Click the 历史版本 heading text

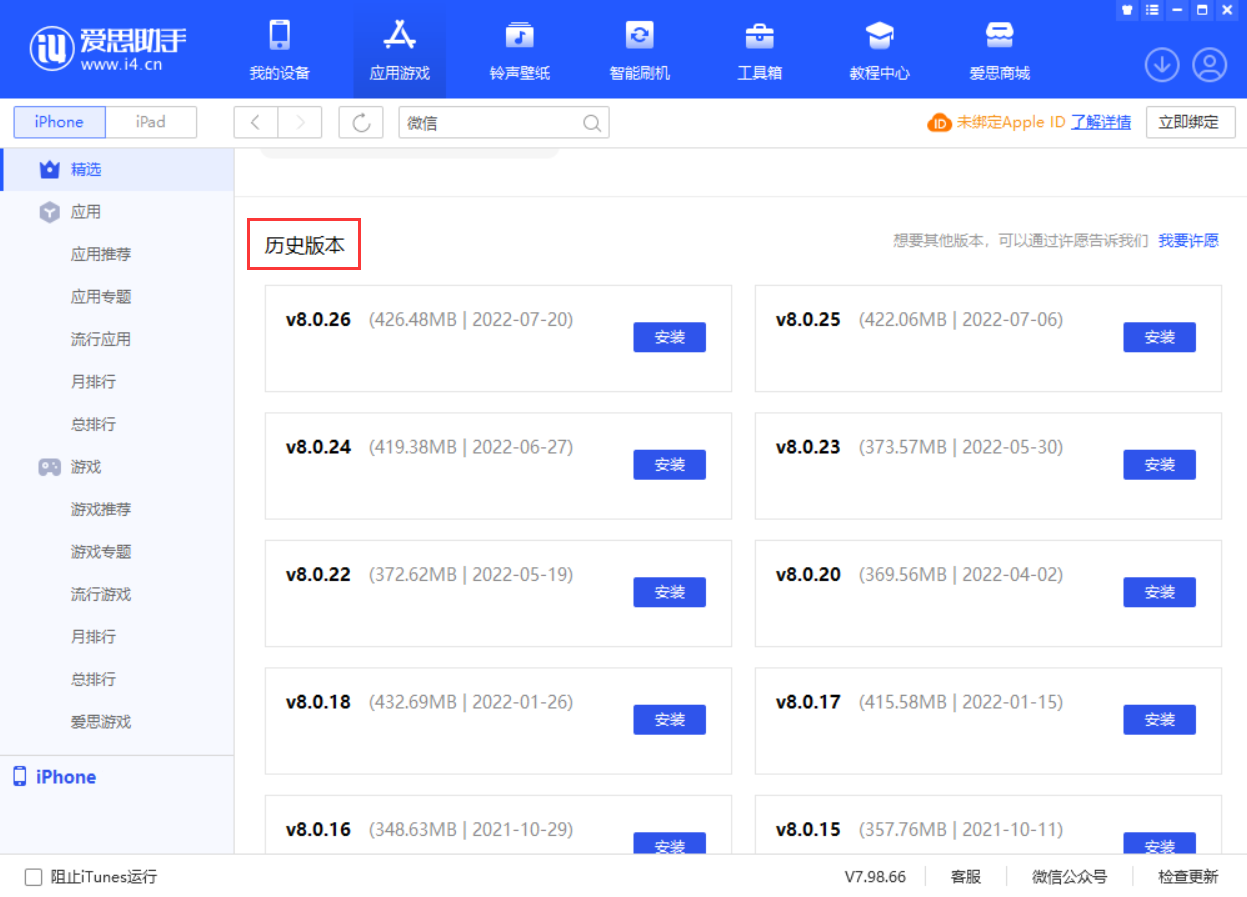pos(304,245)
